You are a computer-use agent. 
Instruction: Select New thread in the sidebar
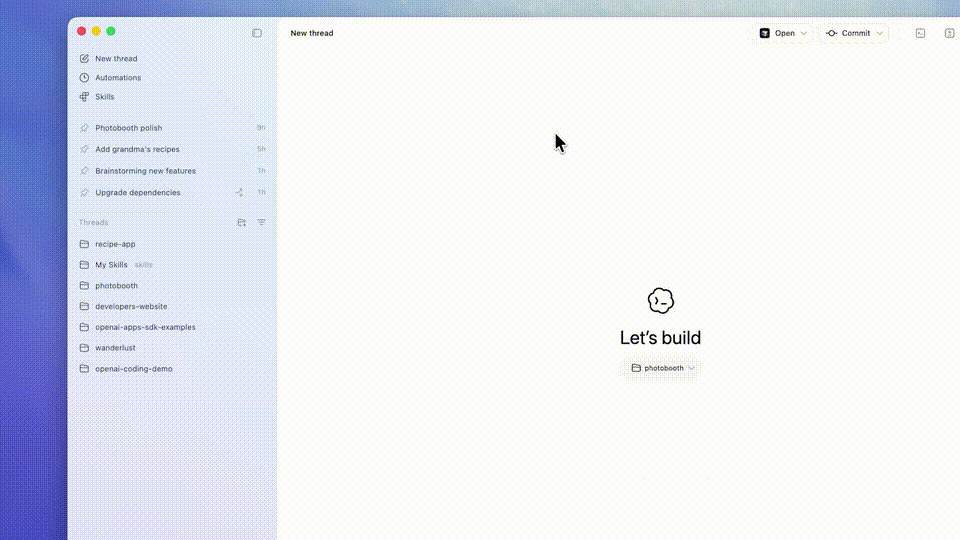(x=116, y=59)
